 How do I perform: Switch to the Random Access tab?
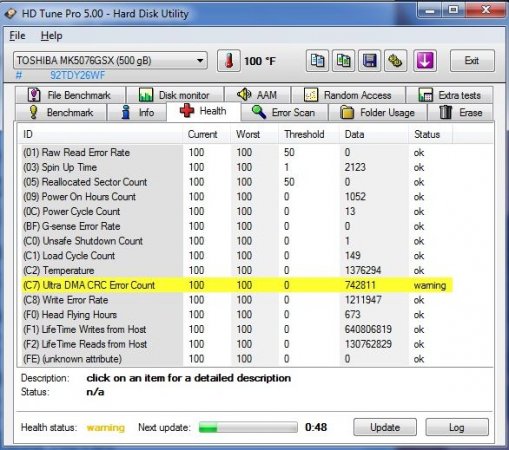348,95
